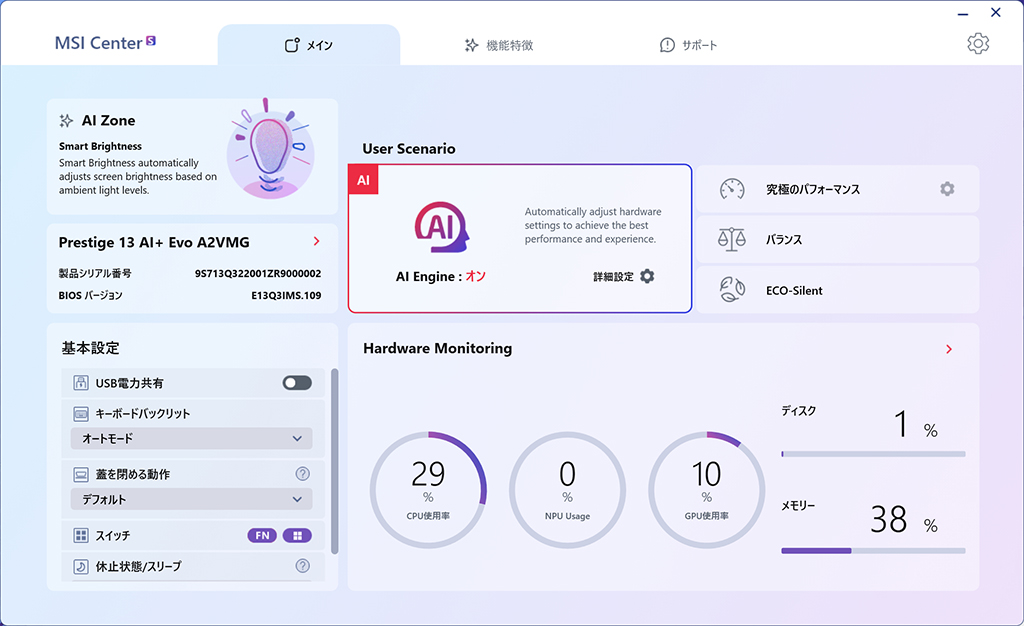Viewport: 1024px width, 626px height.
Task: Toggle the USB電力共有 switch
Action: coord(297,383)
